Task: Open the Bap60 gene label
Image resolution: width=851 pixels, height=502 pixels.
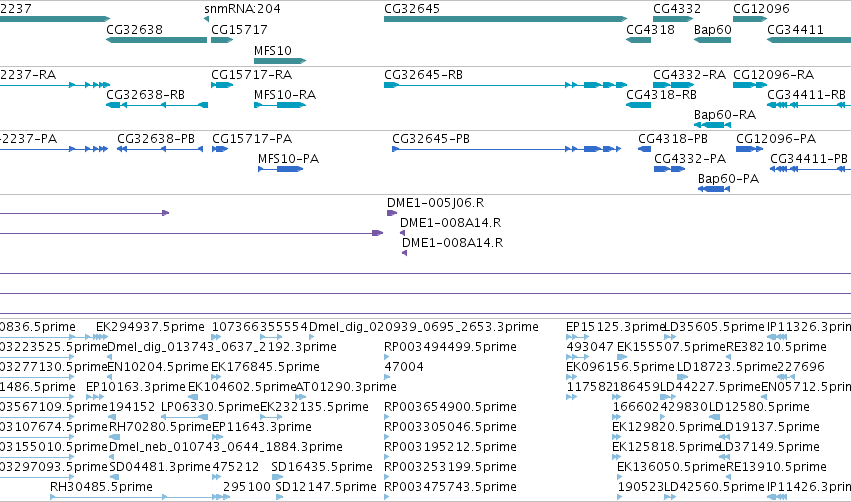Action: pyautogui.click(x=713, y=29)
